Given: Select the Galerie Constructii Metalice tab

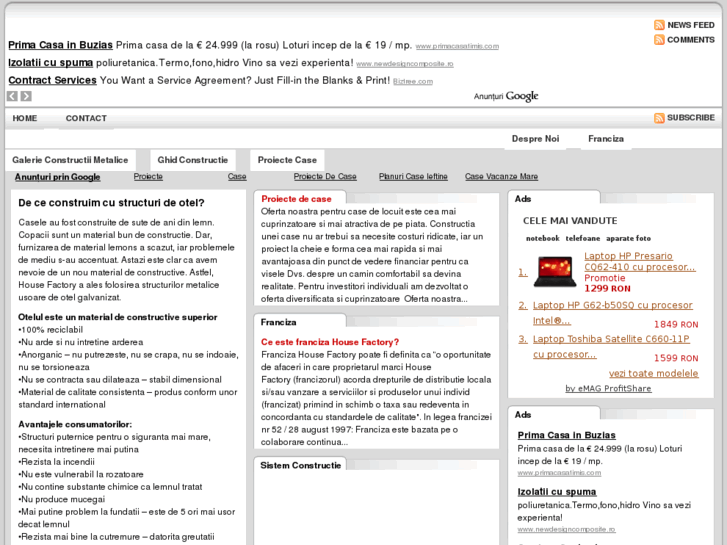Looking at the screenshot, I should 70,160.
